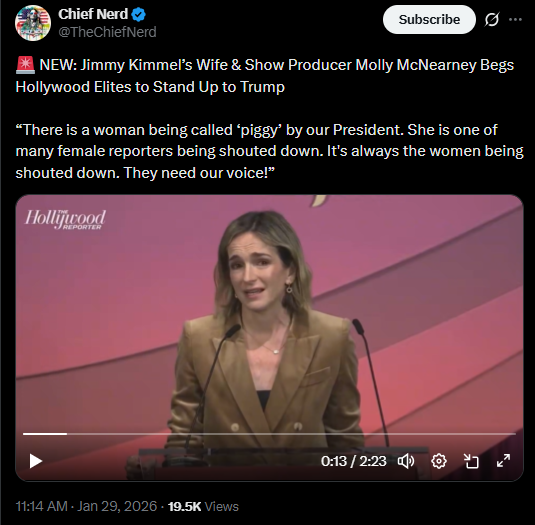This screenshot has width=535, height=525.
Task: View the 19.5K Views analytics
Action: point(203,506)
